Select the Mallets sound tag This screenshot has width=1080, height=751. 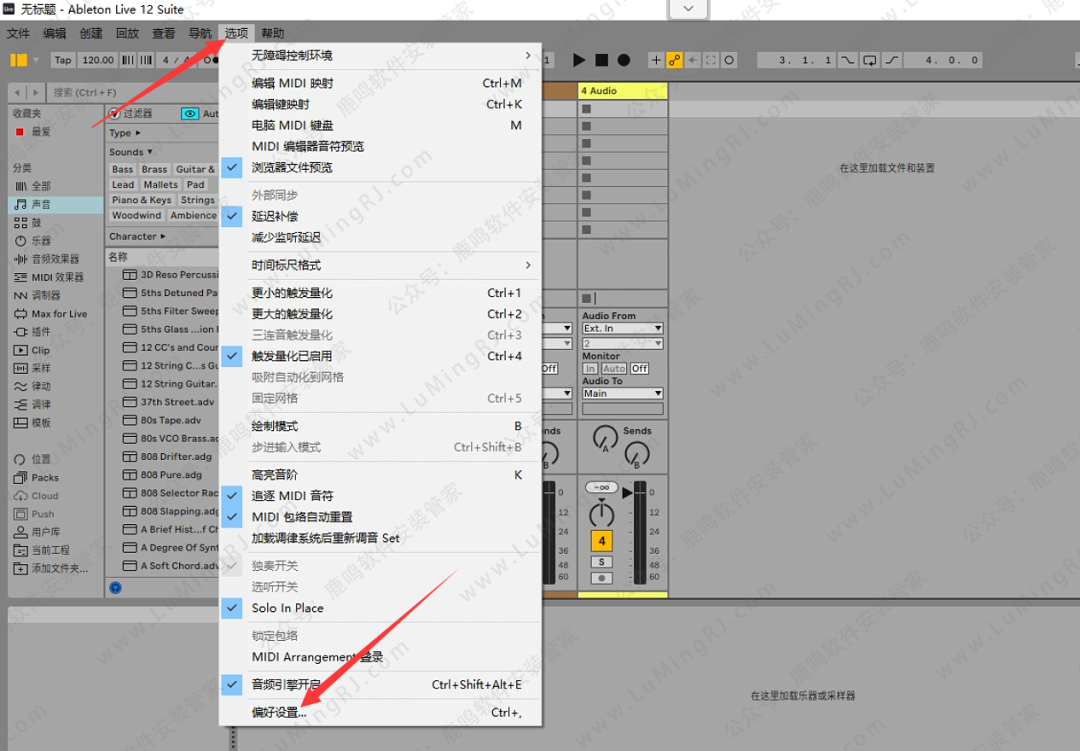coord(160,185)
